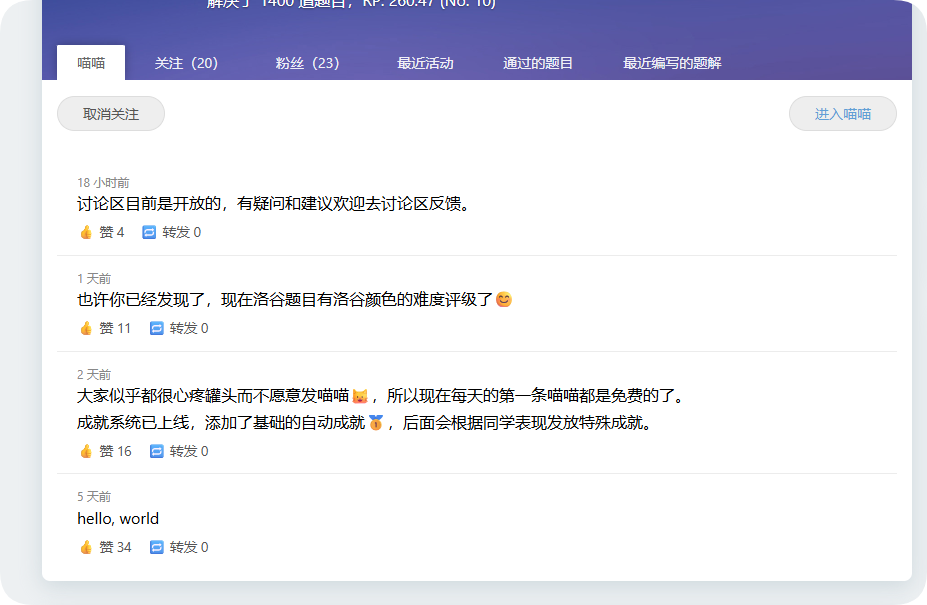The image size is (927, 605).
Task: Click the 取消关注 button
Action: click(x=111, y=114)
